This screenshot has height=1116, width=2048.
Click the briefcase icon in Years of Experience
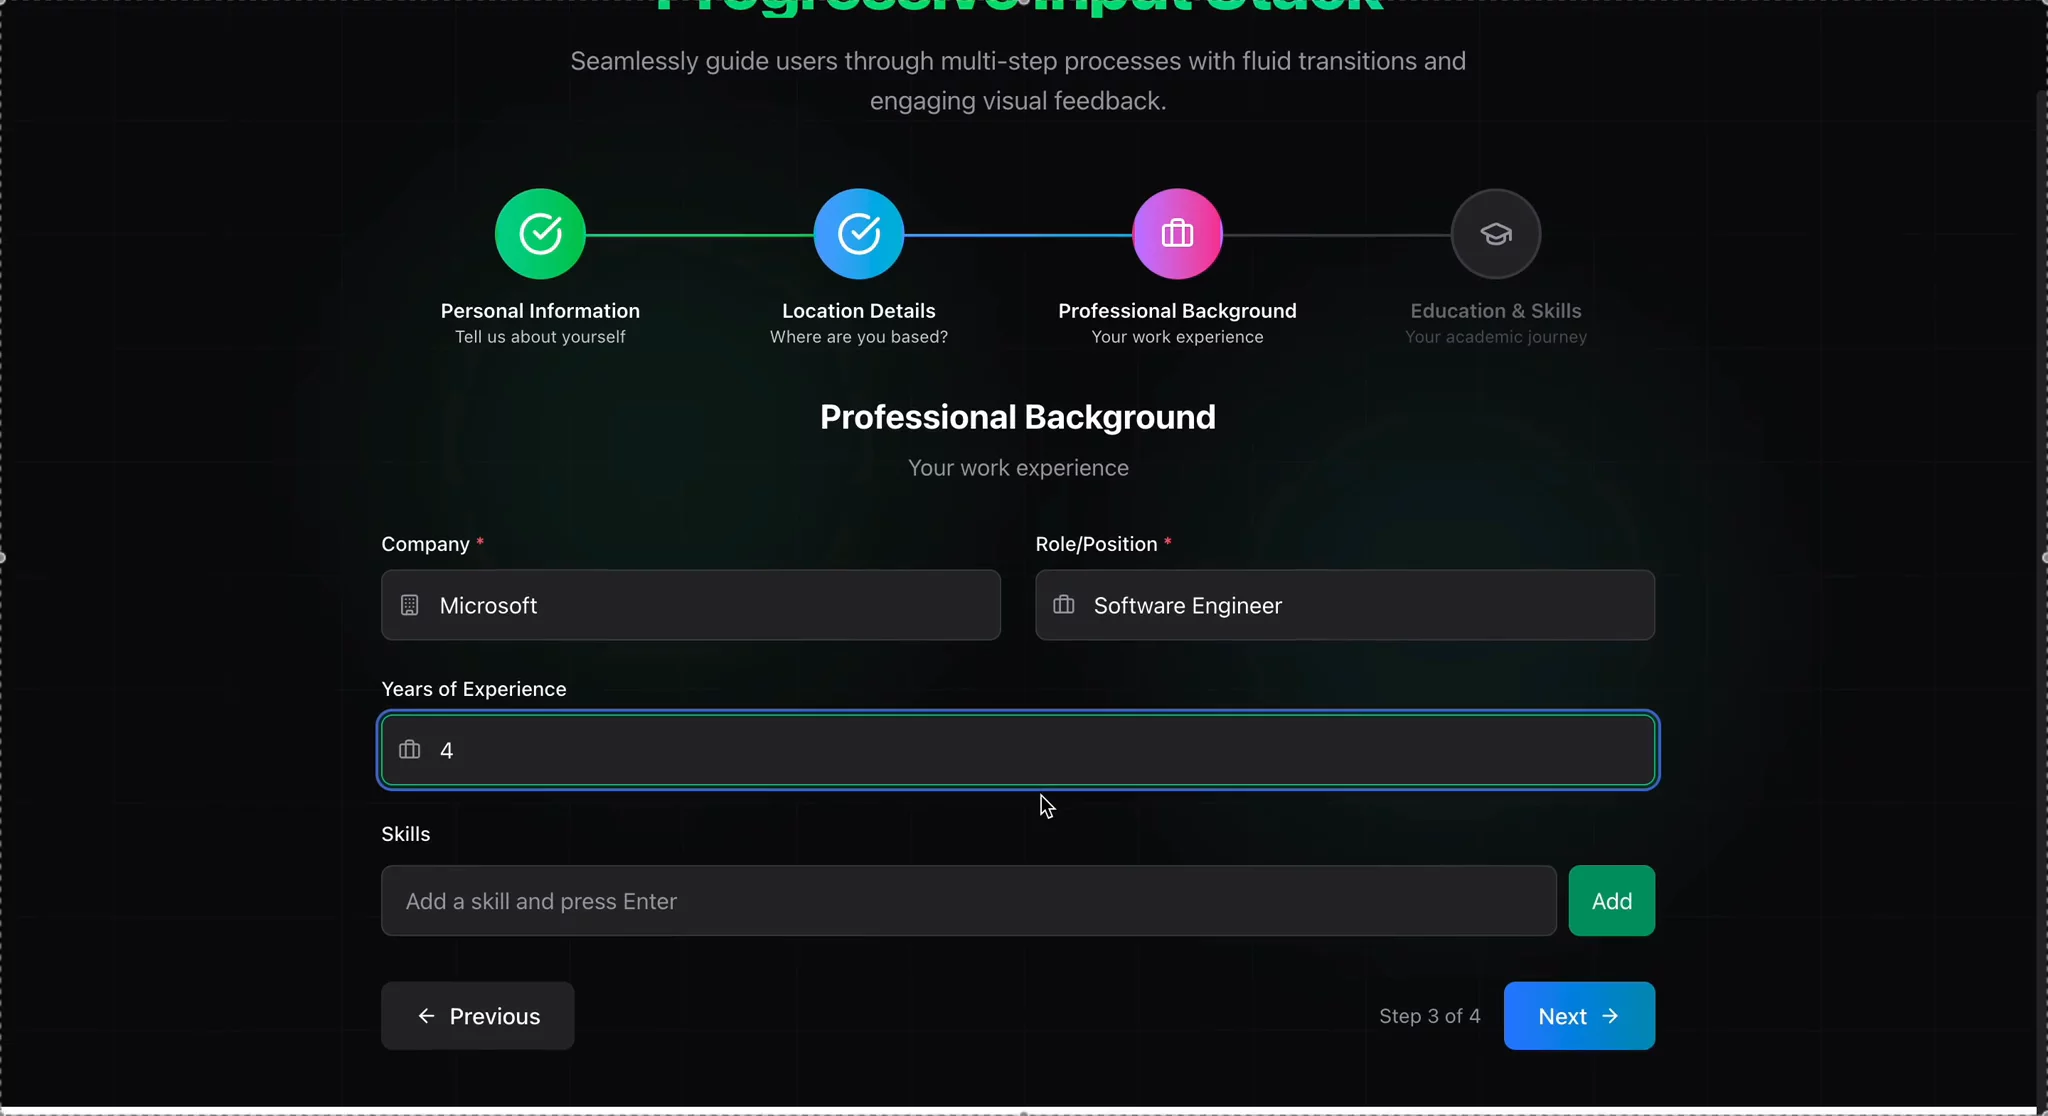pyautogui.click(x=409, y=749)
